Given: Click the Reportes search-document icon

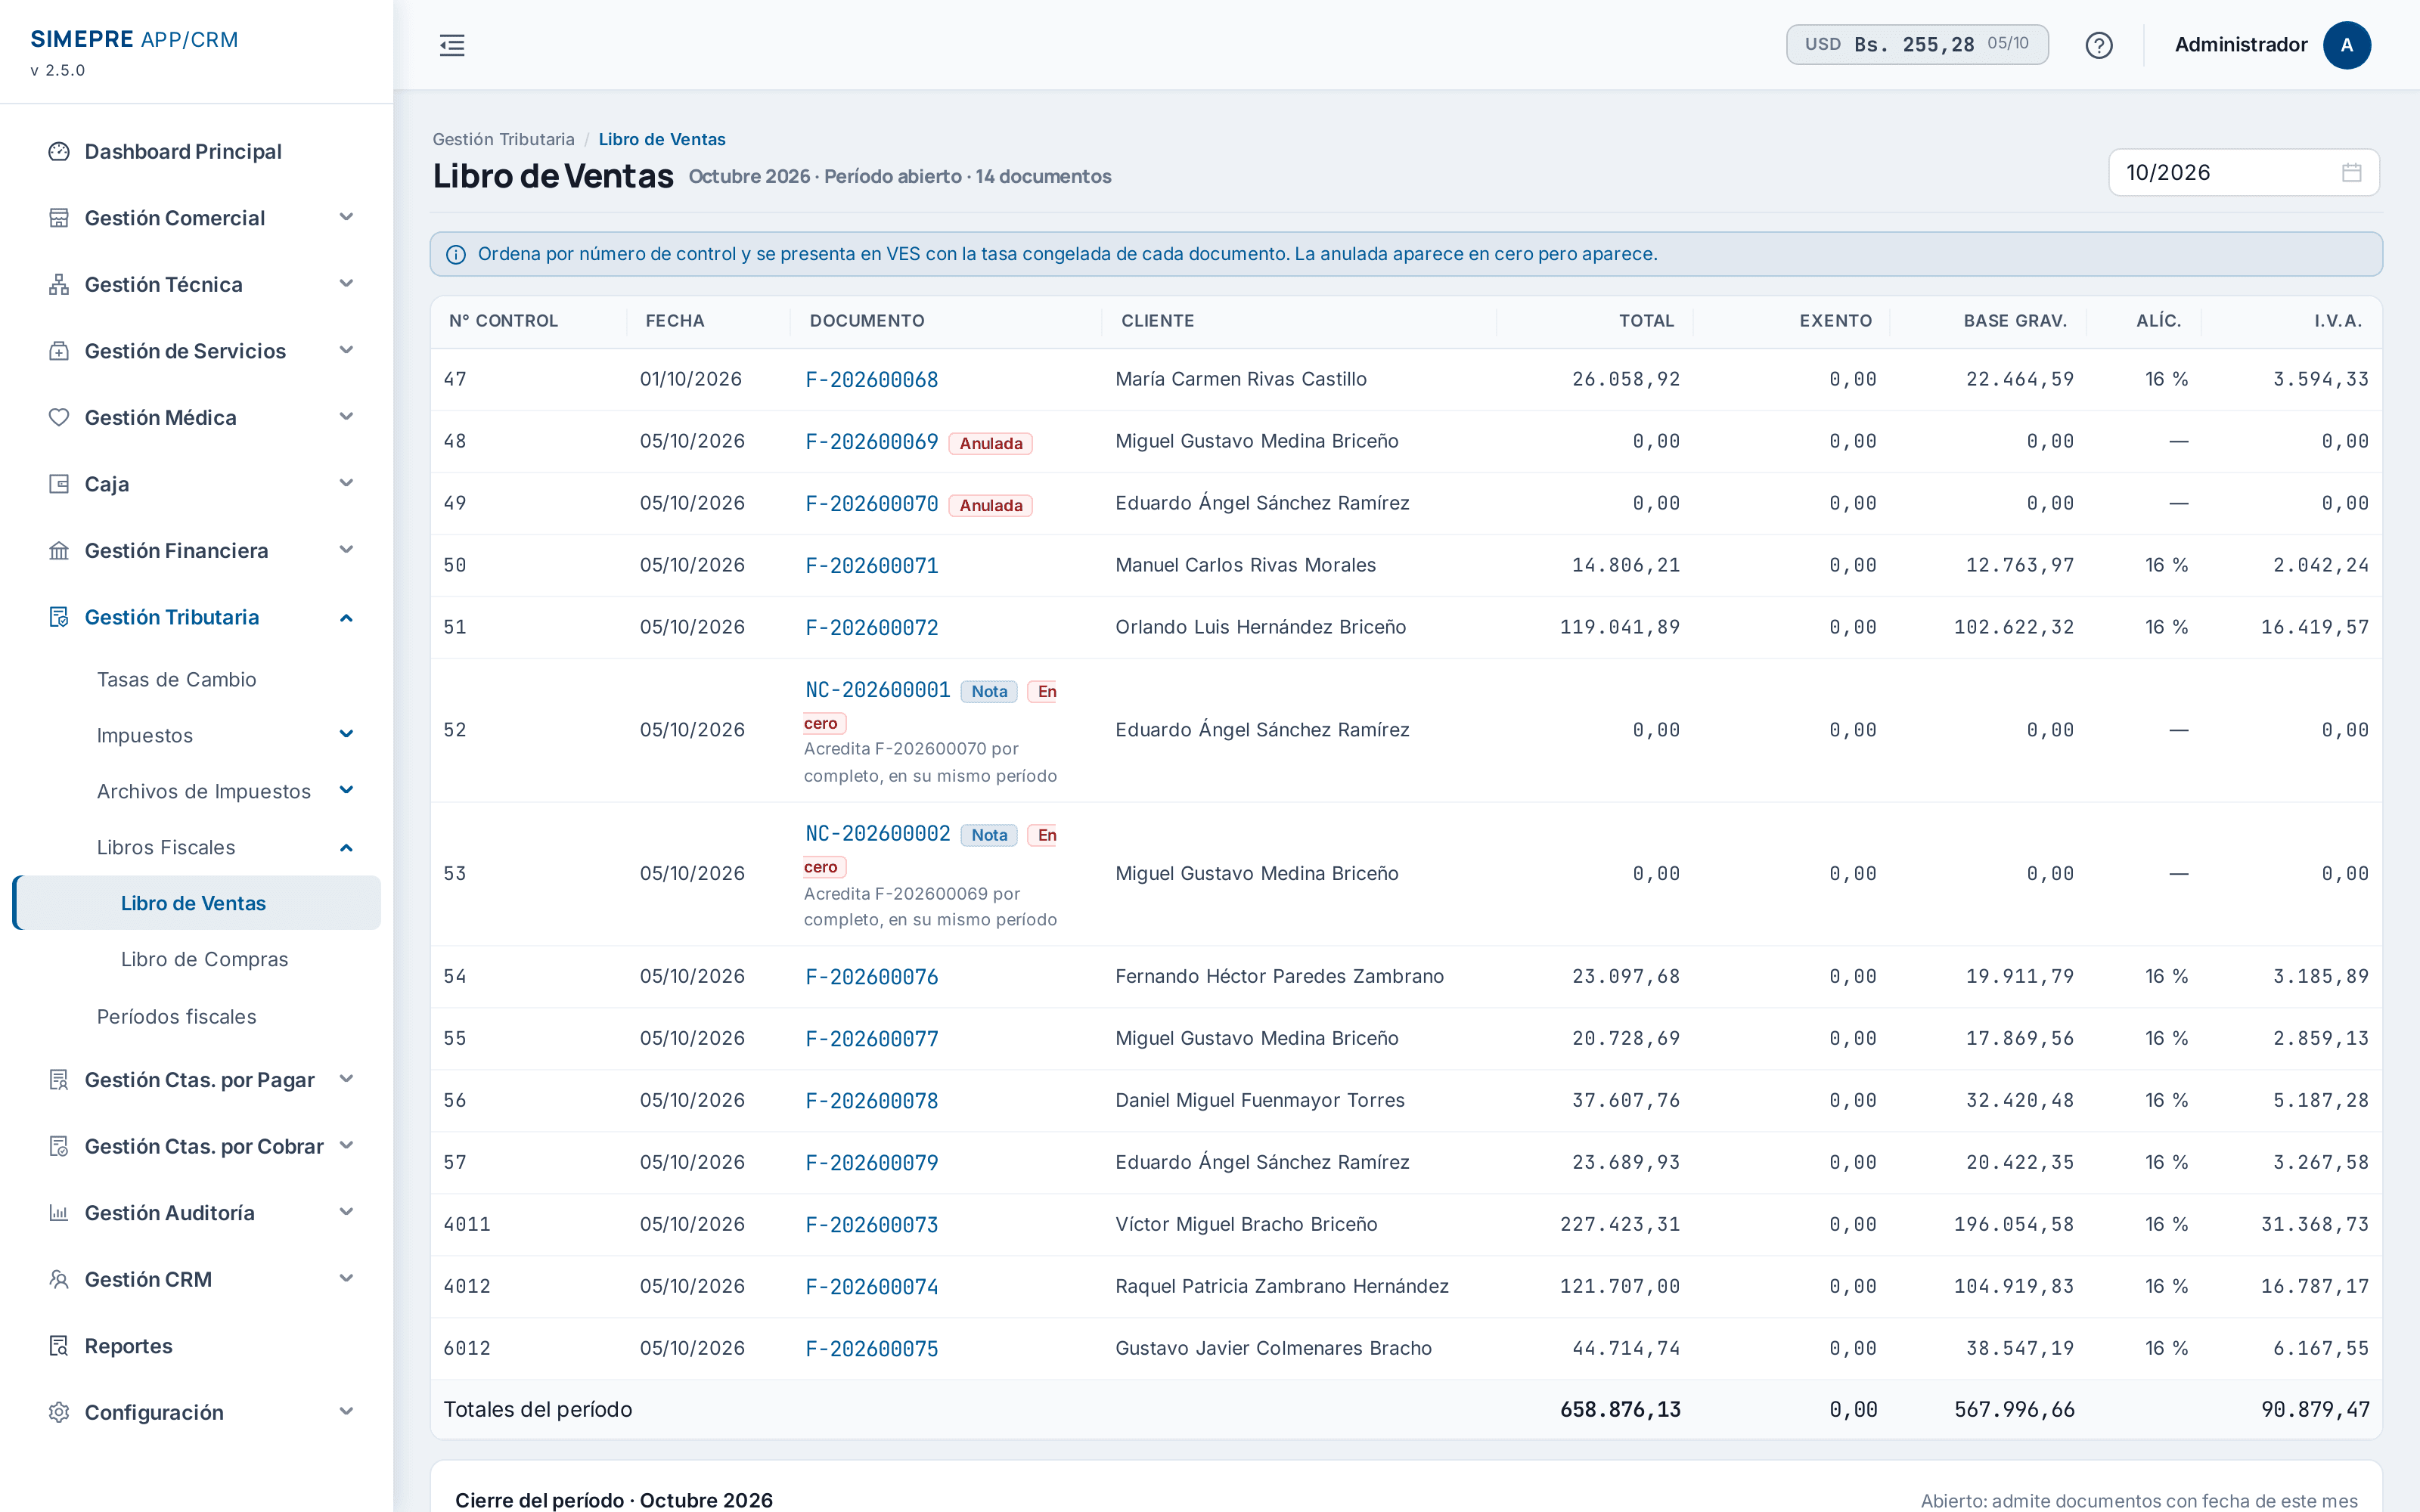Looking at the screenshot, I should tap(59, 1346).
